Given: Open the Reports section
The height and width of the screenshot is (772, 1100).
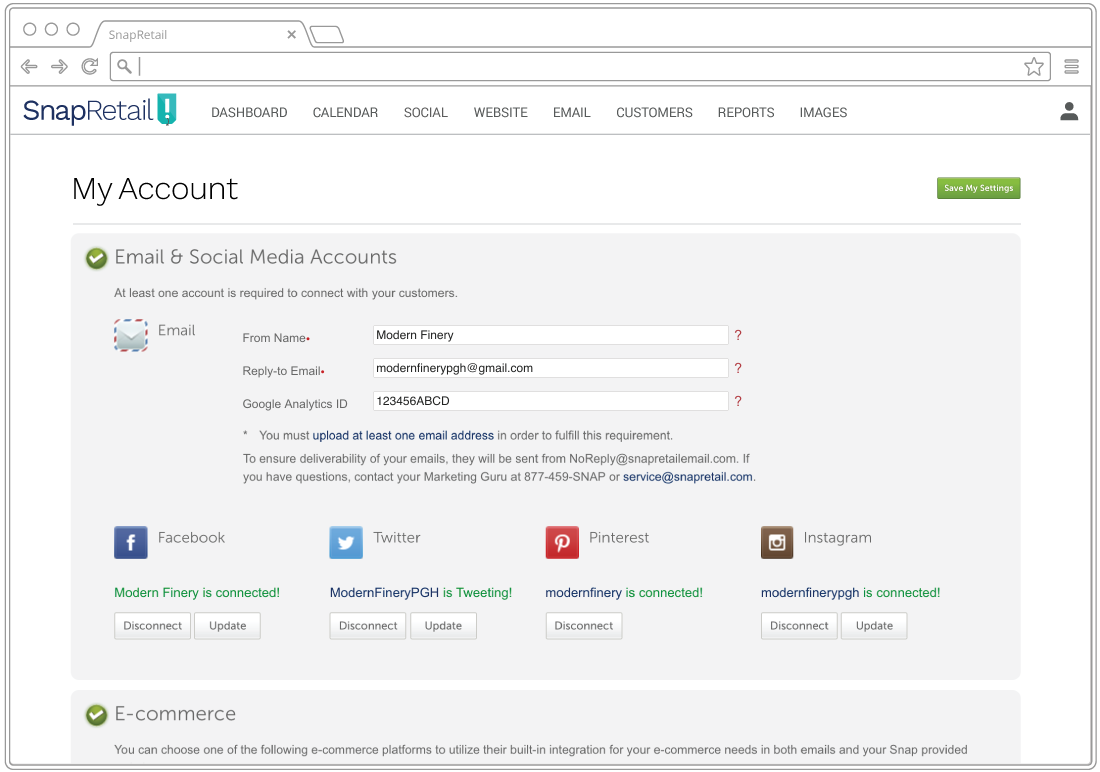Looking at the screenshot, I should point(746,112).
